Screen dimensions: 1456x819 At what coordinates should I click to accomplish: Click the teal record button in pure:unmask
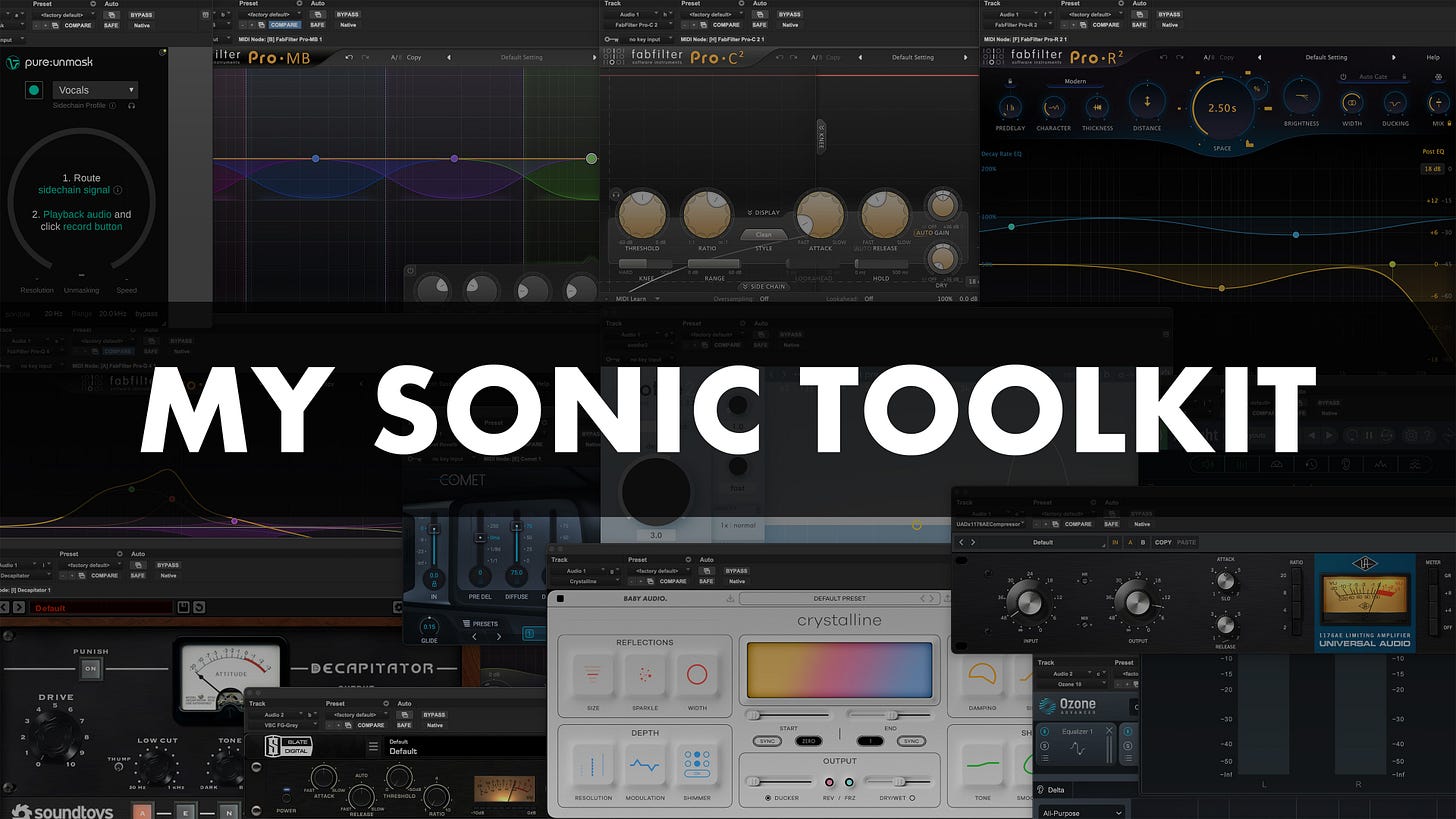click(x=34, y=90)
